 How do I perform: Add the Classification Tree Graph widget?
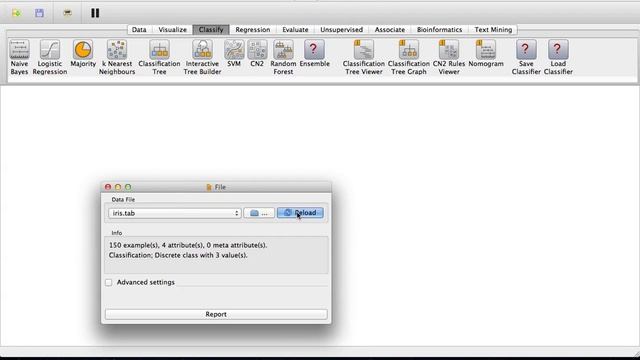409,57
